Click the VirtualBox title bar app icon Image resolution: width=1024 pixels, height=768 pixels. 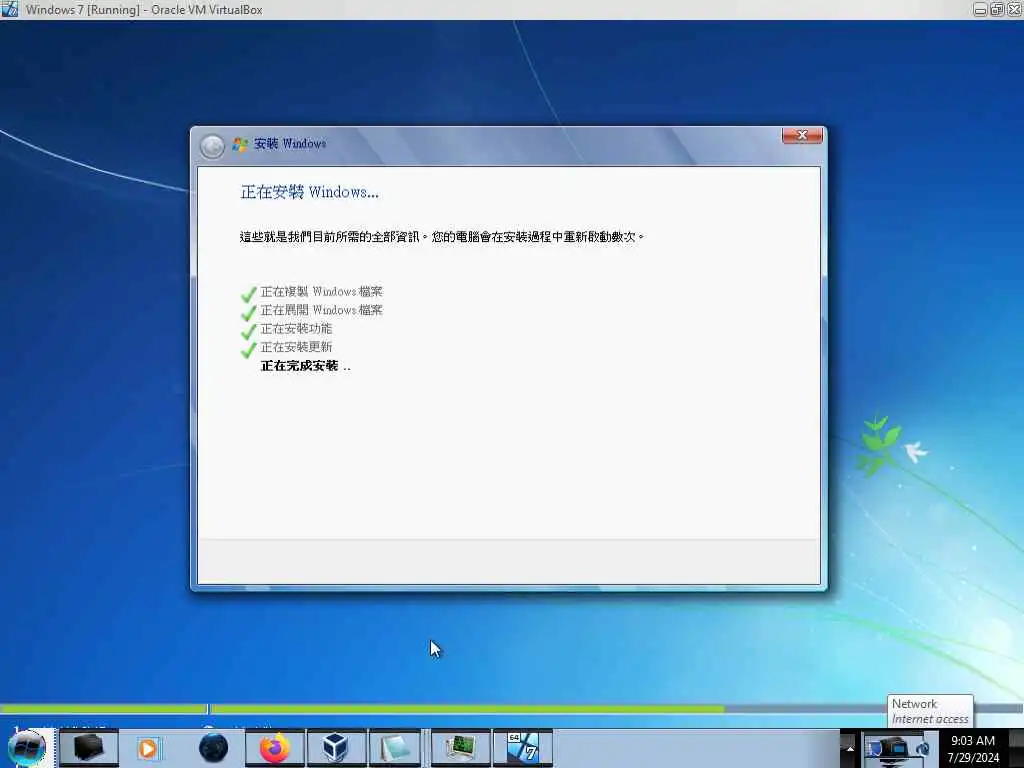coord(10,9)
